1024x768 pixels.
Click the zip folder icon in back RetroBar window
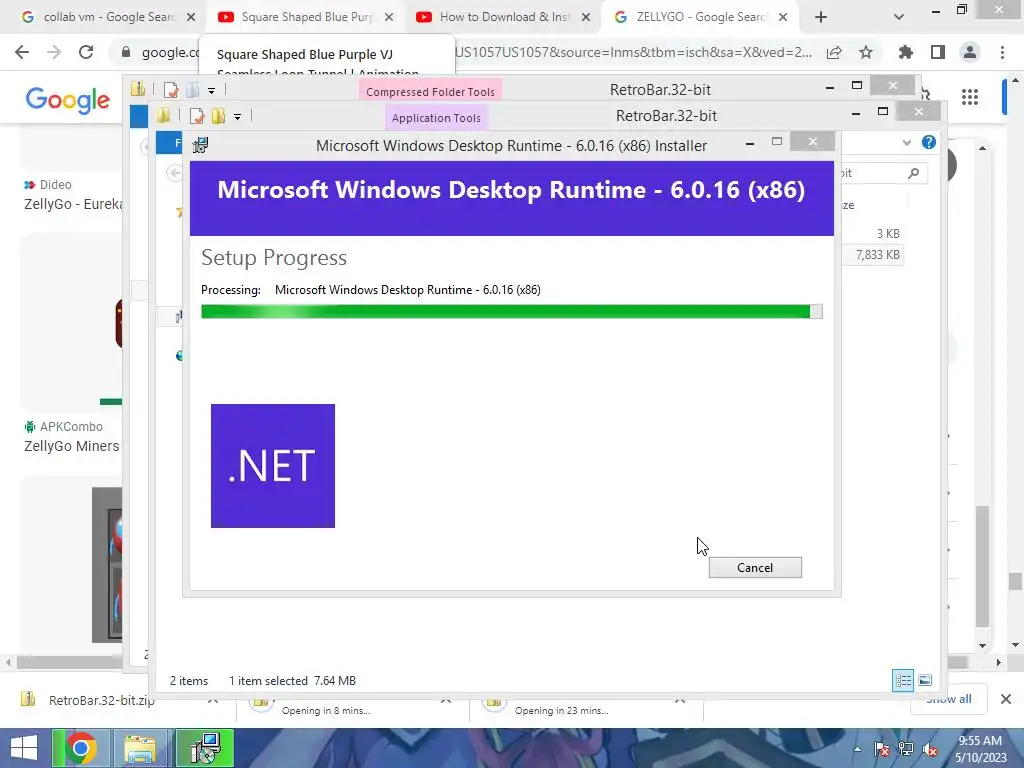[138, 89]
